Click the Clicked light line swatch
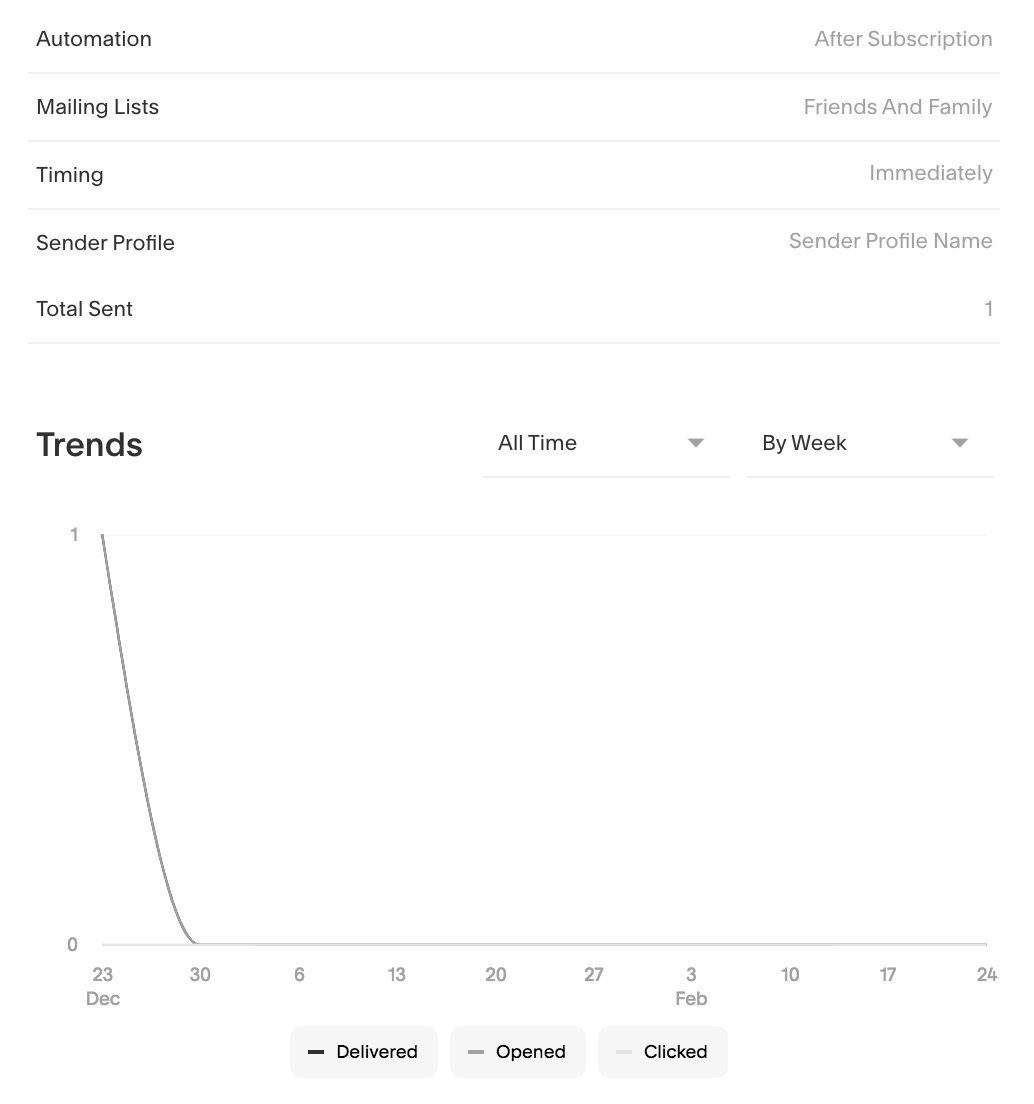The height and width of the screenshot is (1104, 1034). (x=624, y=1052)
